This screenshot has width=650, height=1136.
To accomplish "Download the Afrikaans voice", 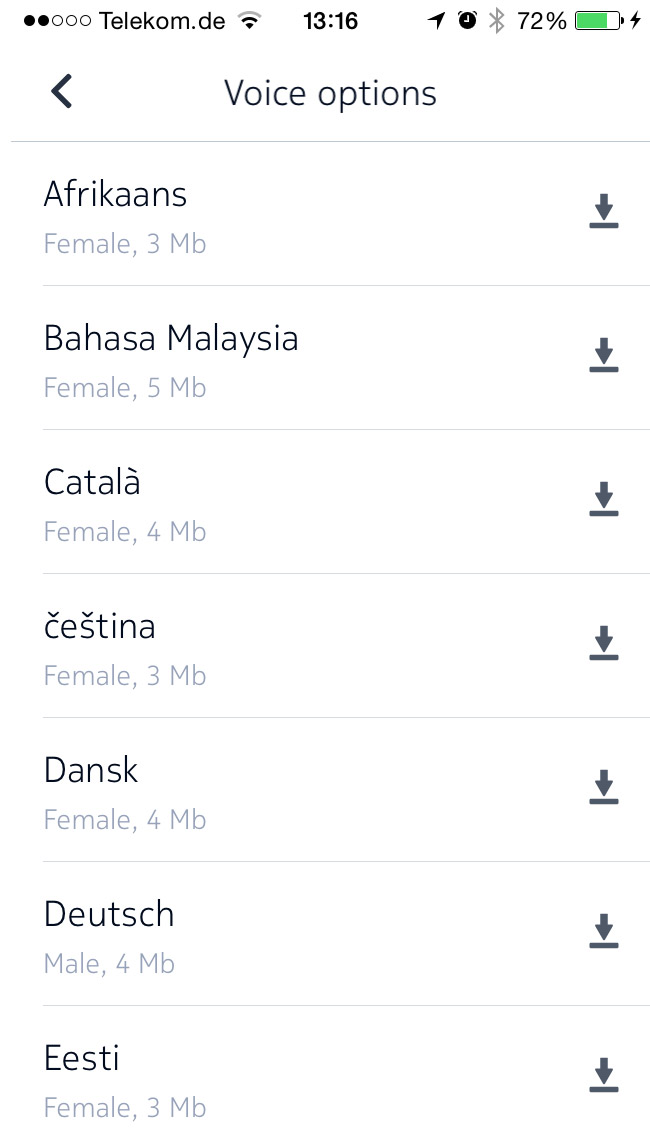I will [603, 212].
